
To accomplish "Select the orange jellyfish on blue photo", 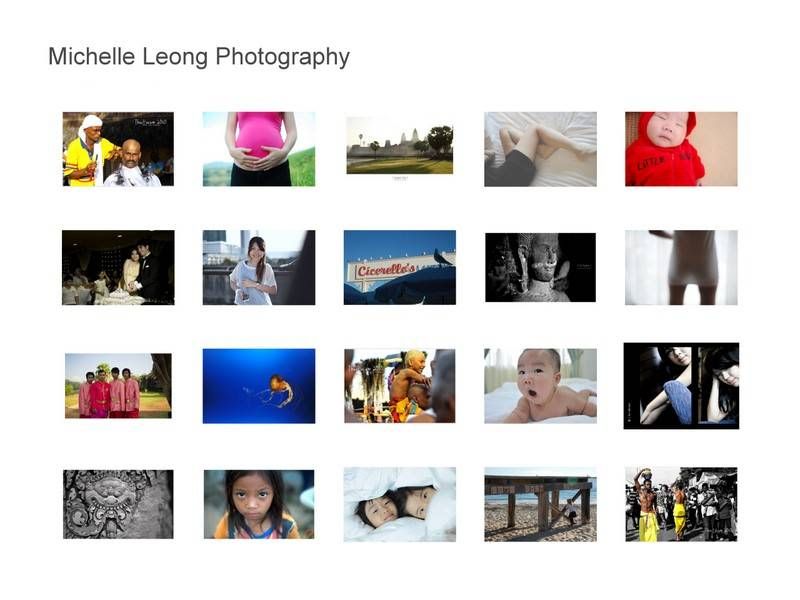I will click(x=259, y=386).
